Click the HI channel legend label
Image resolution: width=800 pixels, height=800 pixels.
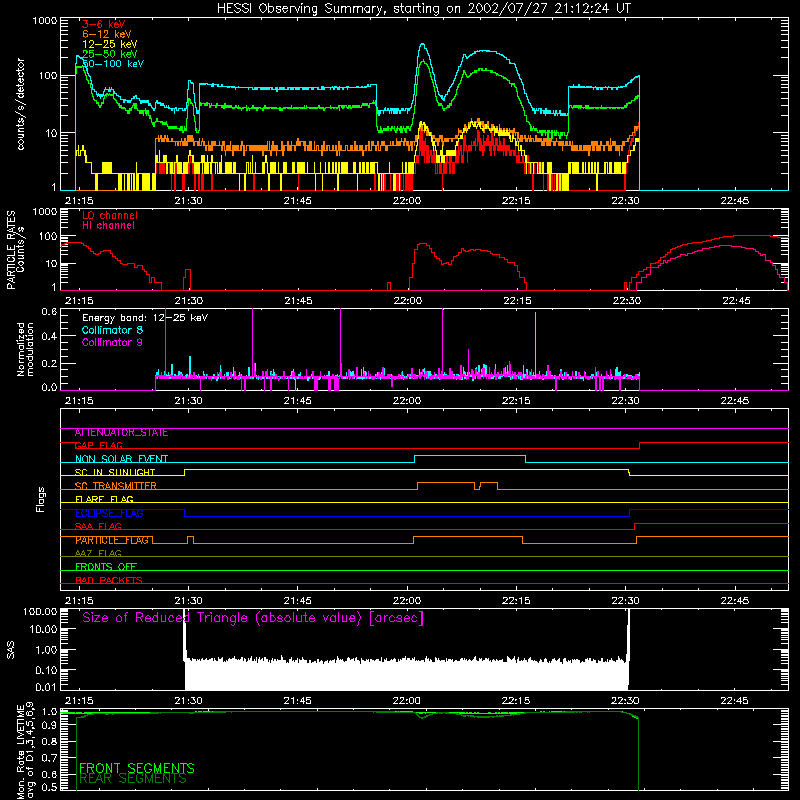point(108,226)
